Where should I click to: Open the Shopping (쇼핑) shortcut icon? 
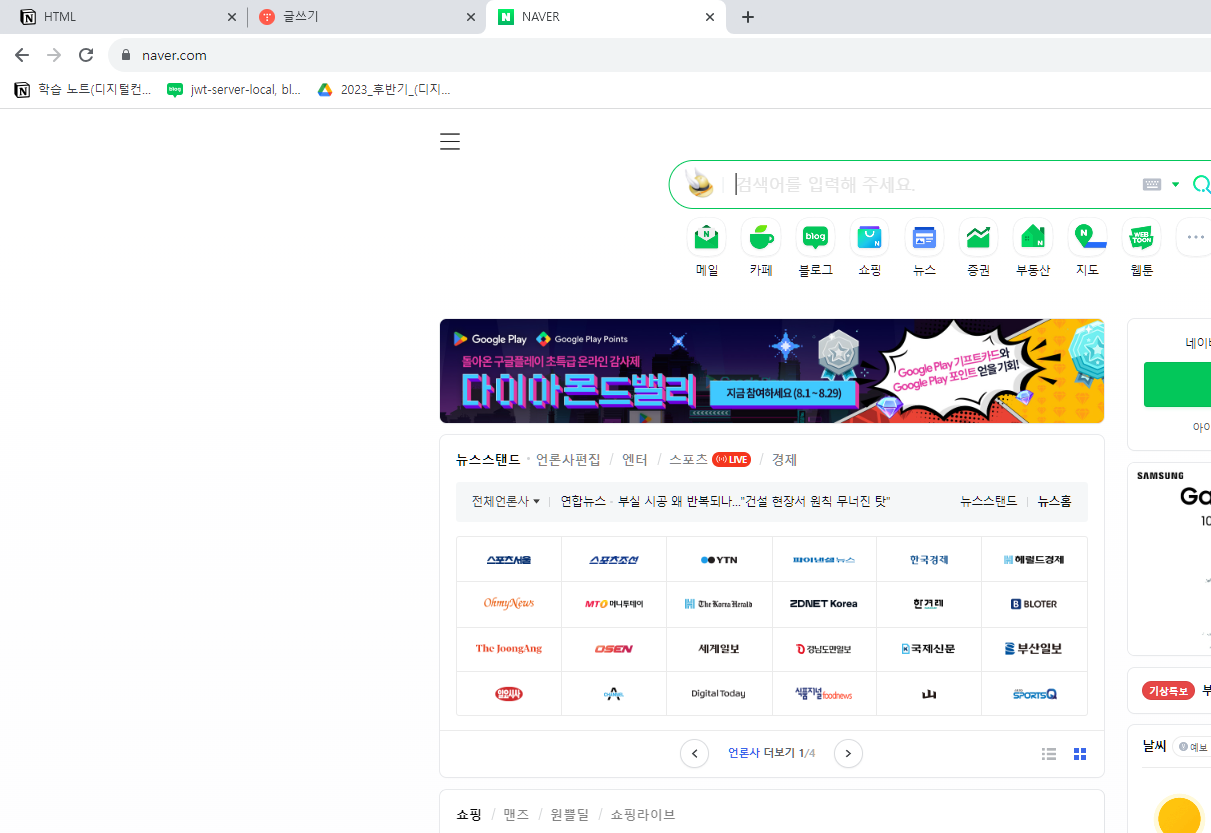869,237
